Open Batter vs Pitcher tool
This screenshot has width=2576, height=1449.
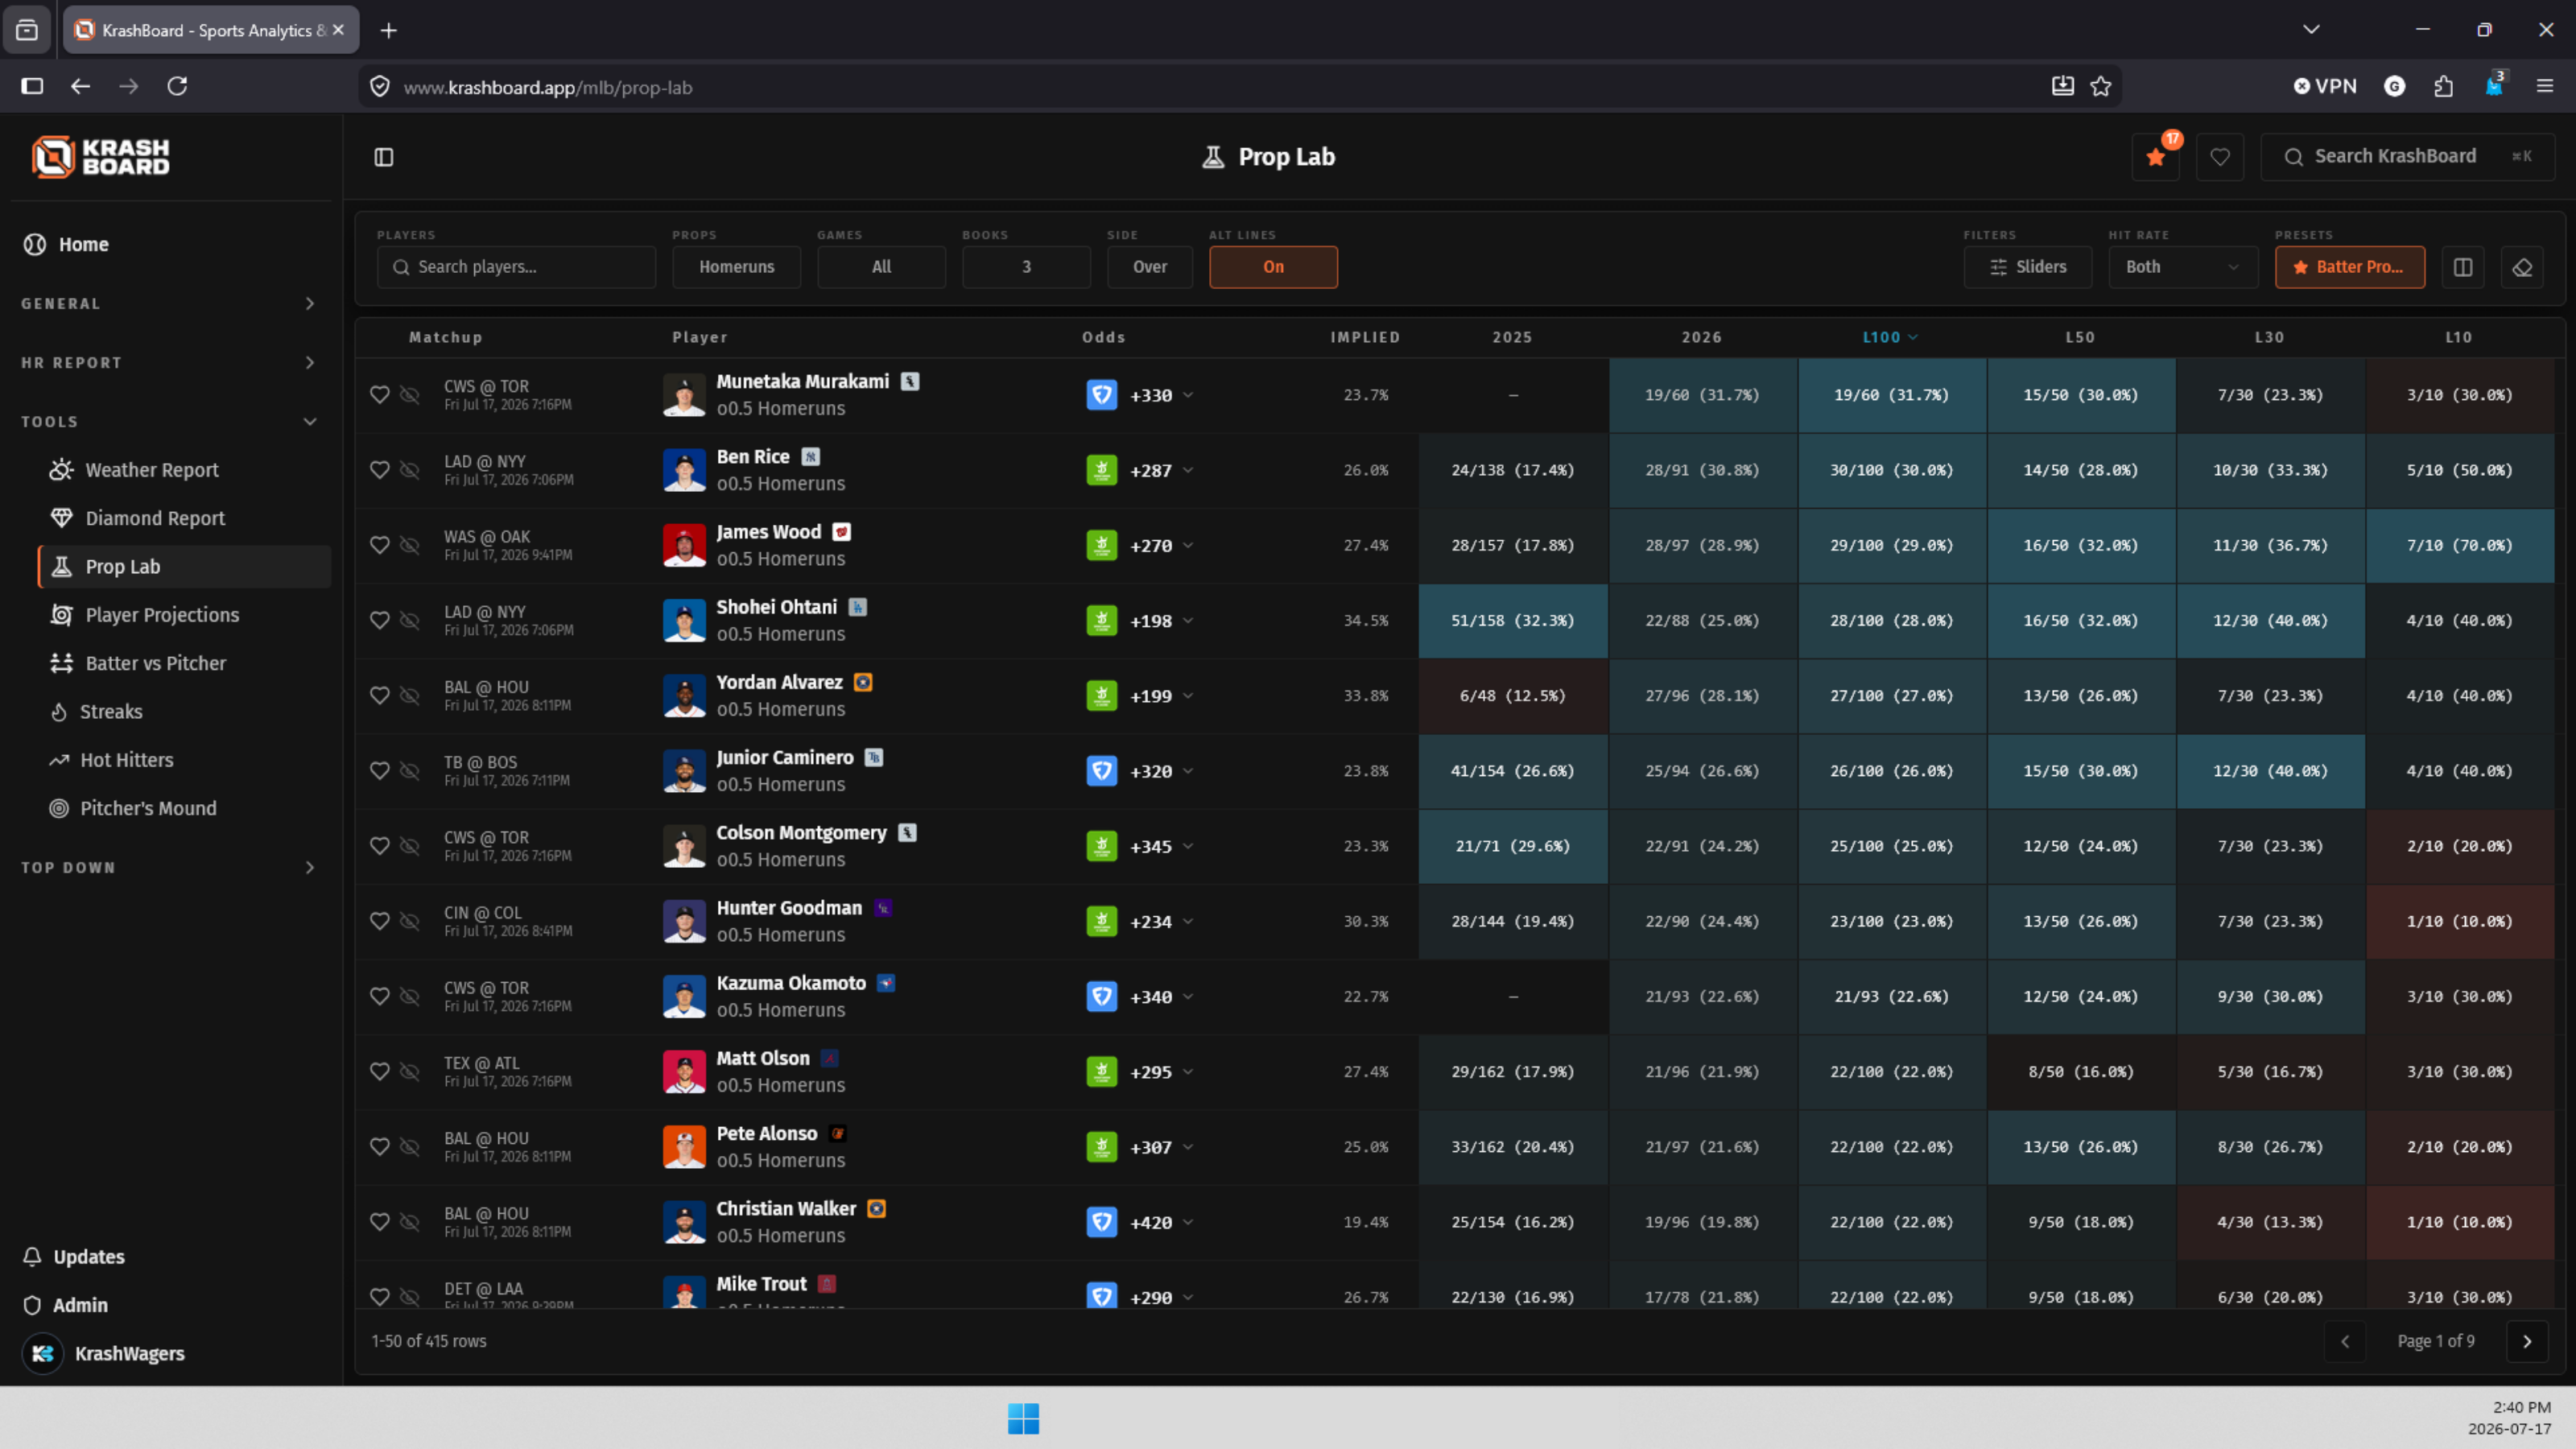155,663
